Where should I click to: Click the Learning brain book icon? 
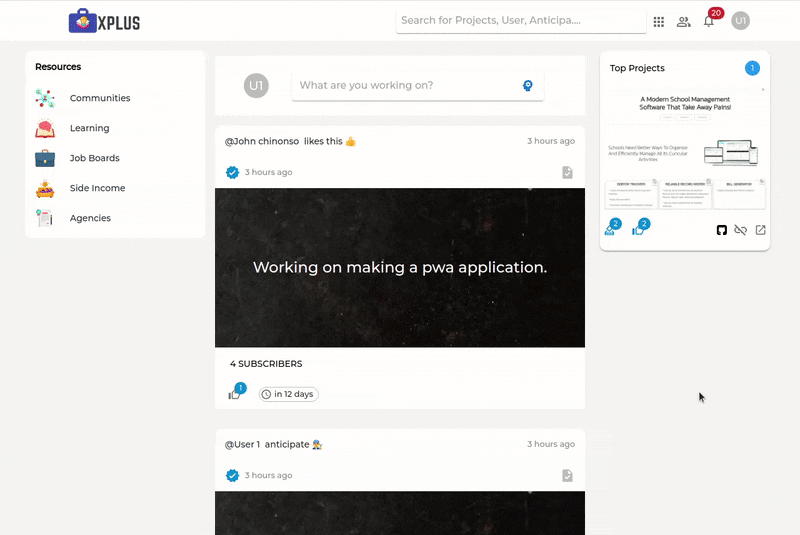pyautogui.click(x=45, y=128)
